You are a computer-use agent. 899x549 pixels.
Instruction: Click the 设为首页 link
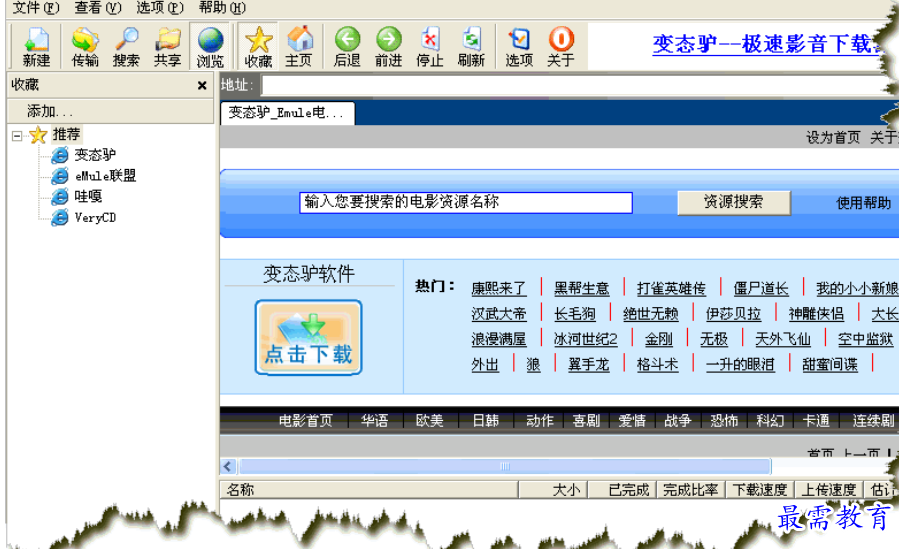833,138
